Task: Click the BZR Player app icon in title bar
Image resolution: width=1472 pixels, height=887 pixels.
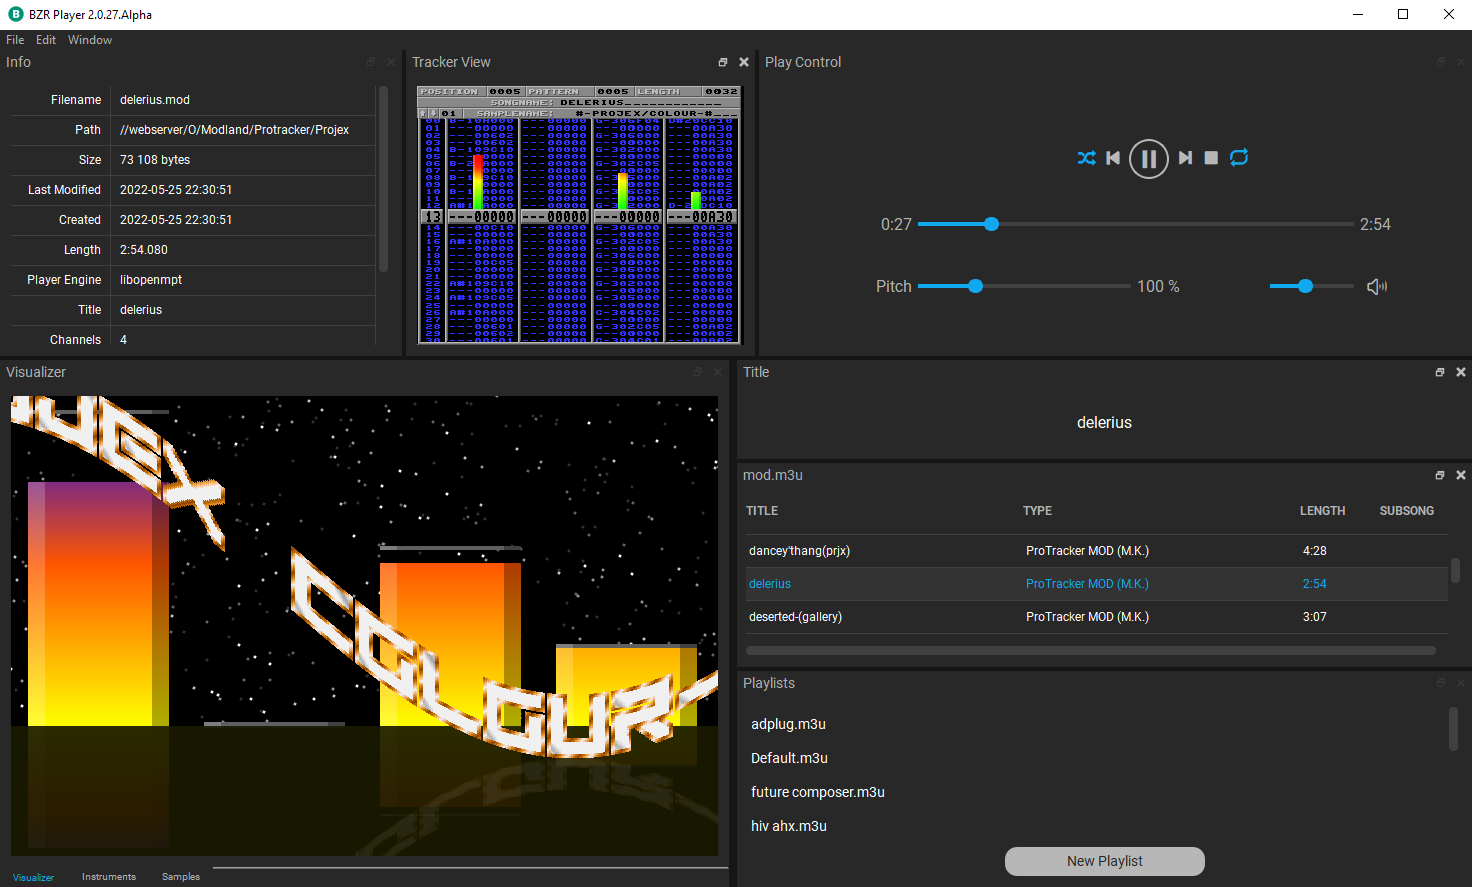Action: pos(15,14)
